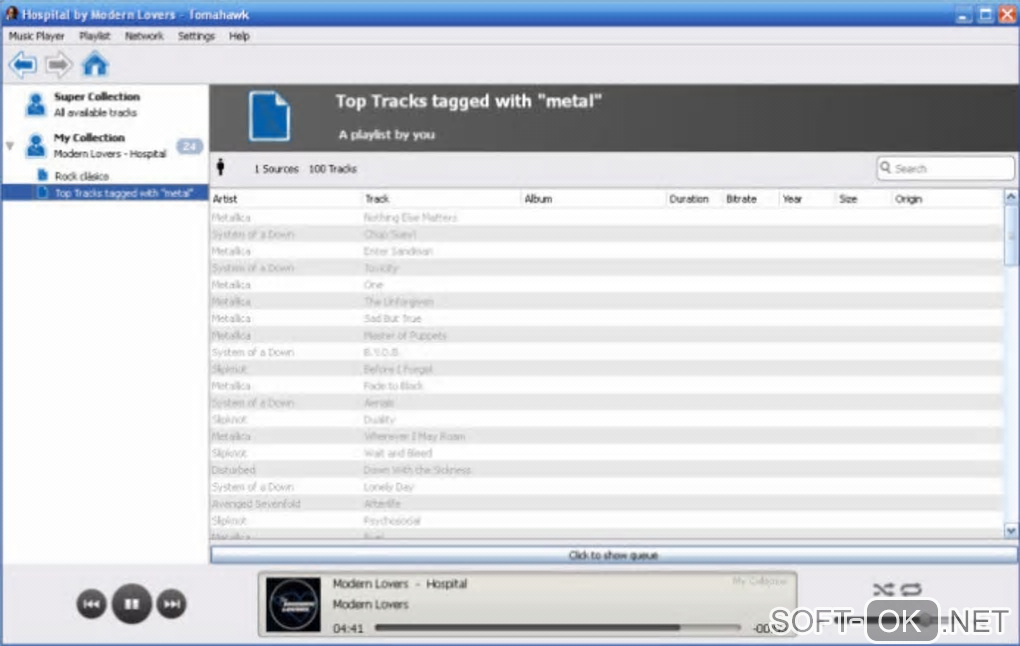Select the track The Unforgiven
Image resolution: width=1020 pixels, height=646 pixels.
click(x=398, y=302)
